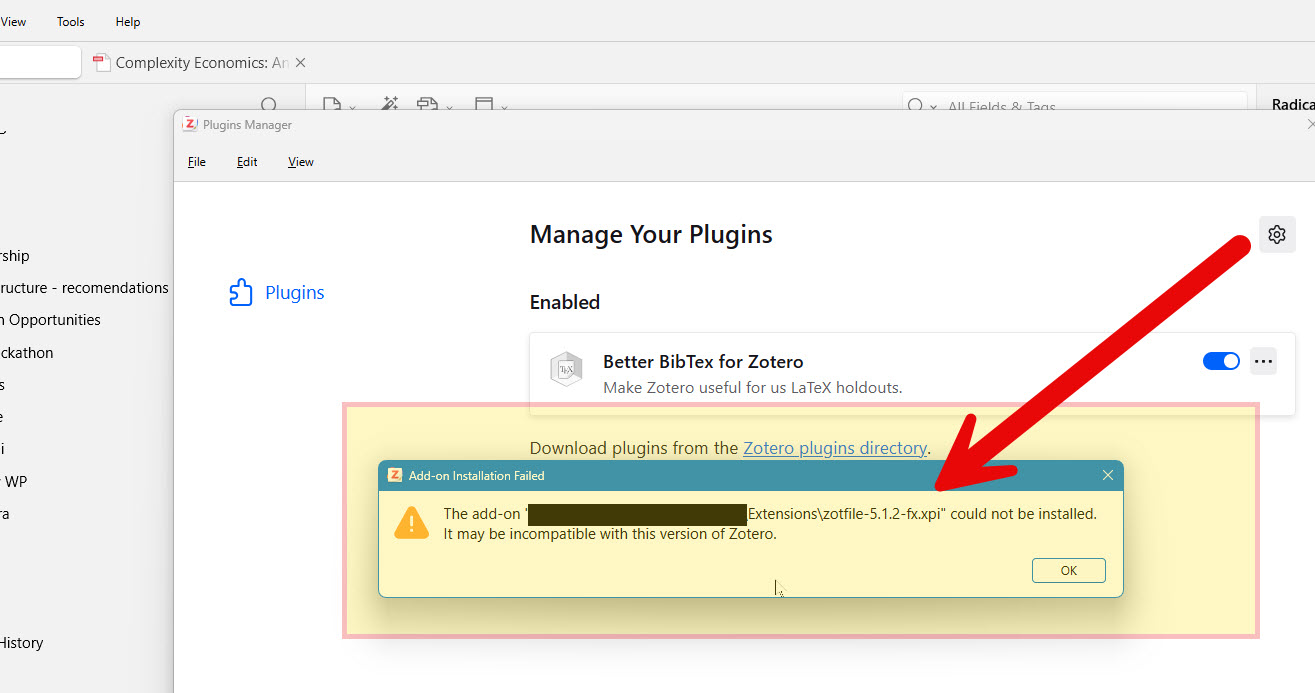This screenshot has height=693, width=1315.
Task: Click the New Note toolbar icon
Action: 484,104
